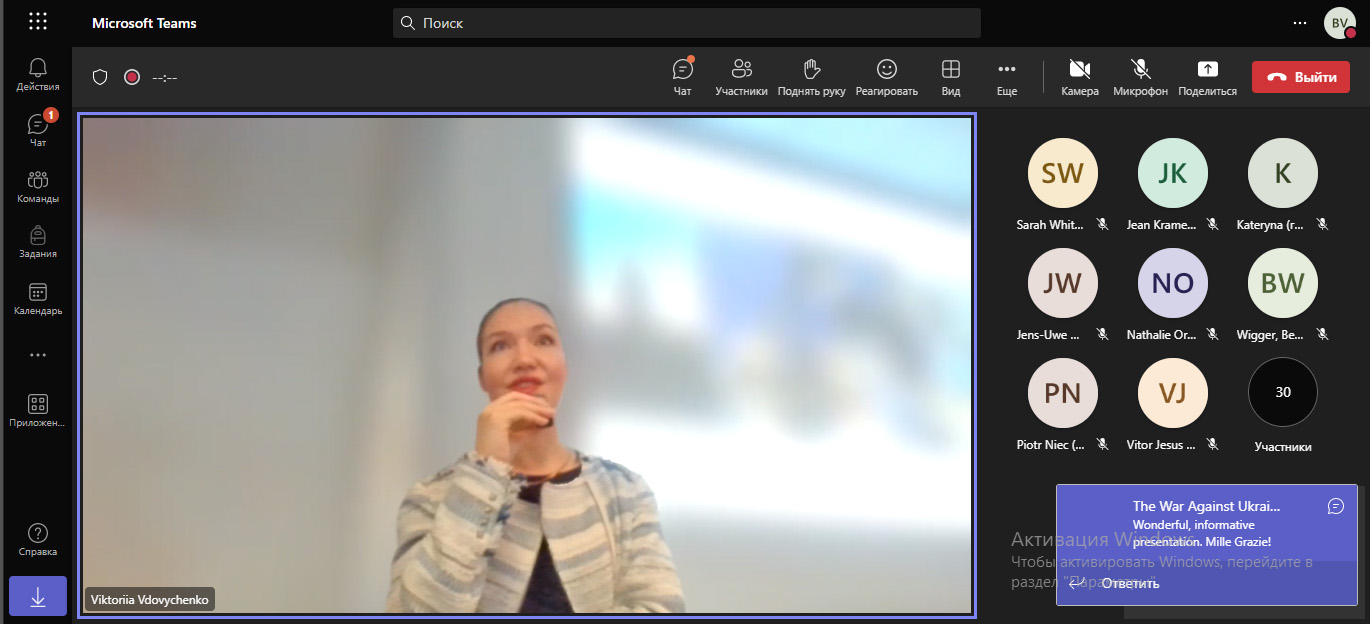1370x624 pixels.
Task: Open the BV profile avatar menu
Action: [x=1340, y=23]
